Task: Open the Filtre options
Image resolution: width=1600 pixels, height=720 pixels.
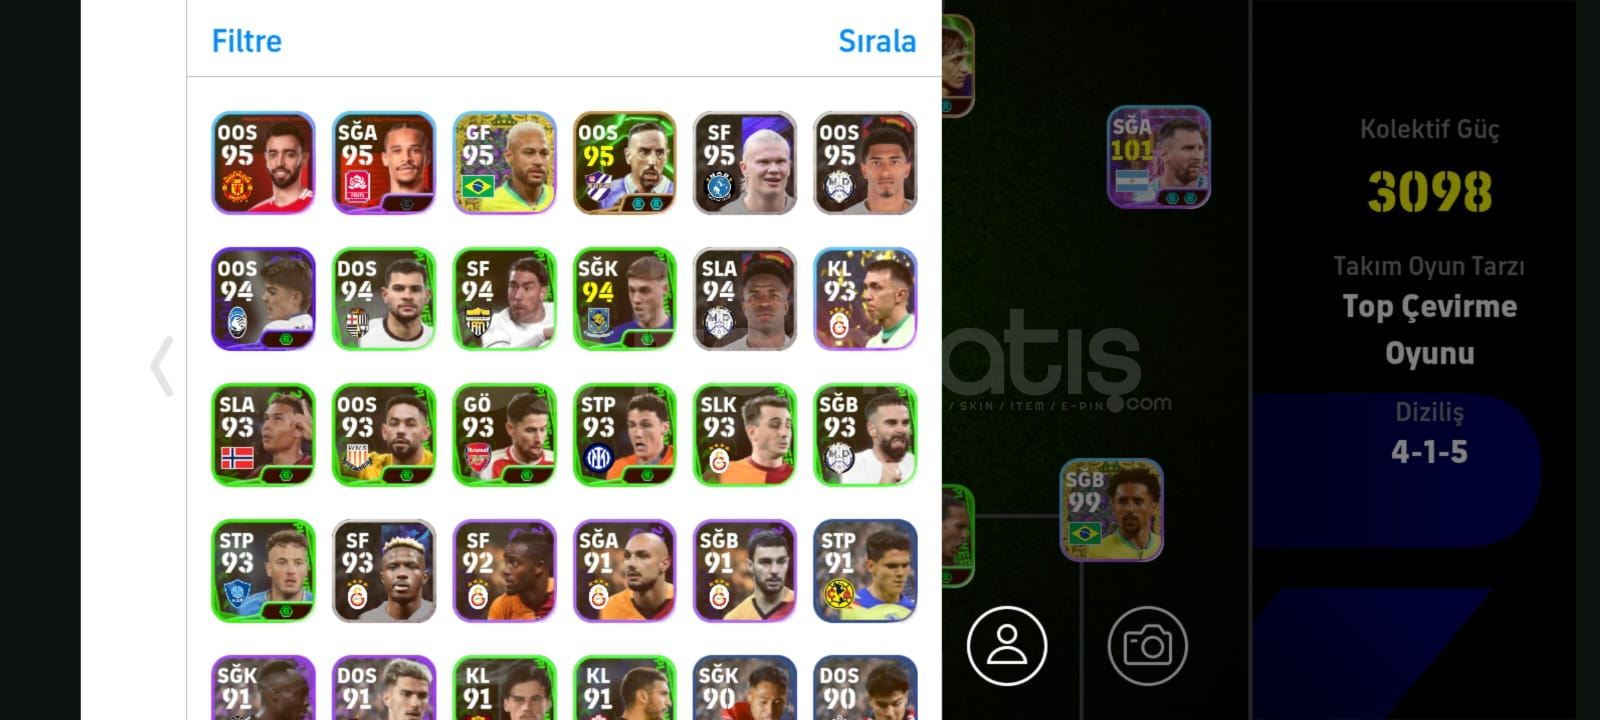Action: (x=247, y=41)
